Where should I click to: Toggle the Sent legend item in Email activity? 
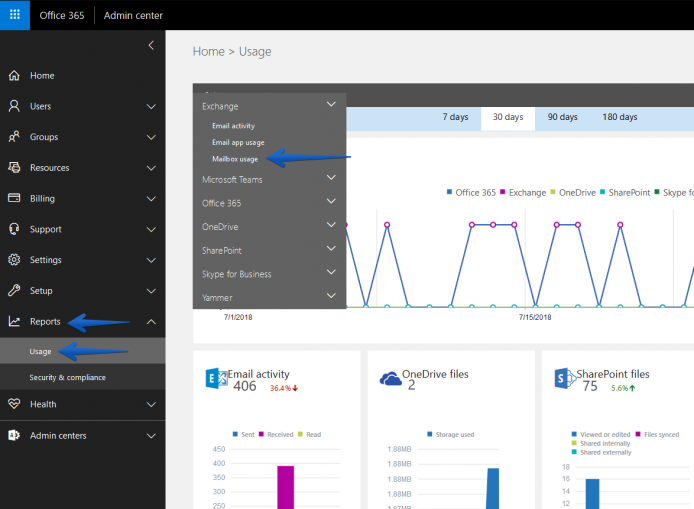point(243,435)
